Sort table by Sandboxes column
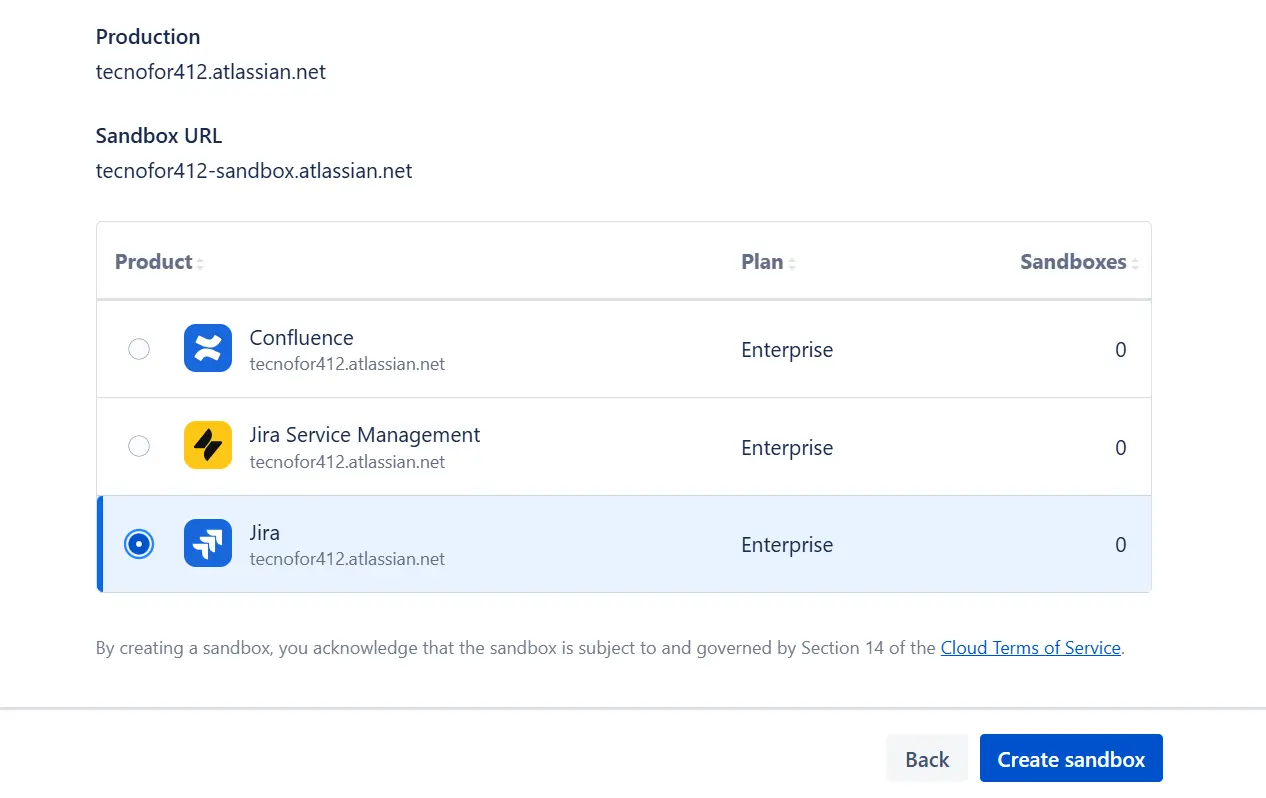 coord(1079,262)
